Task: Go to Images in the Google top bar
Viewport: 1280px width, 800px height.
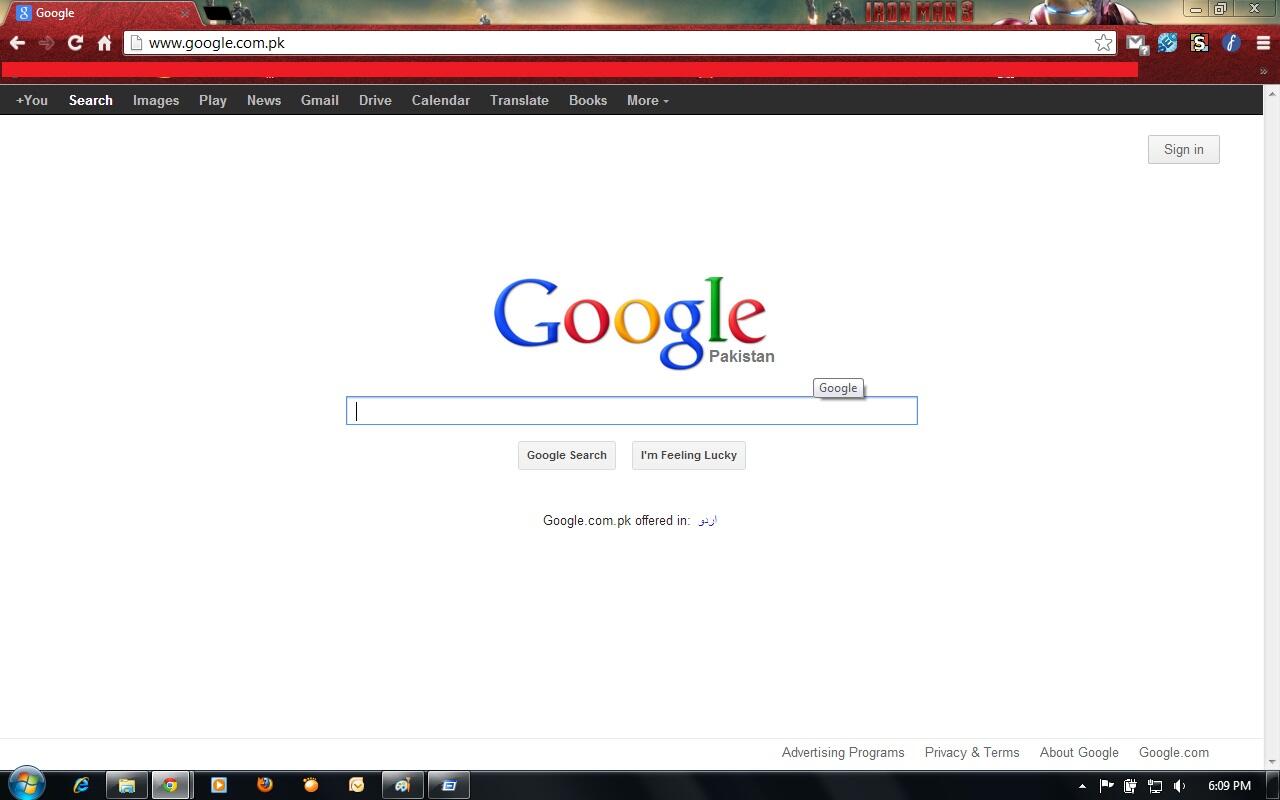Action: point(156,100)
